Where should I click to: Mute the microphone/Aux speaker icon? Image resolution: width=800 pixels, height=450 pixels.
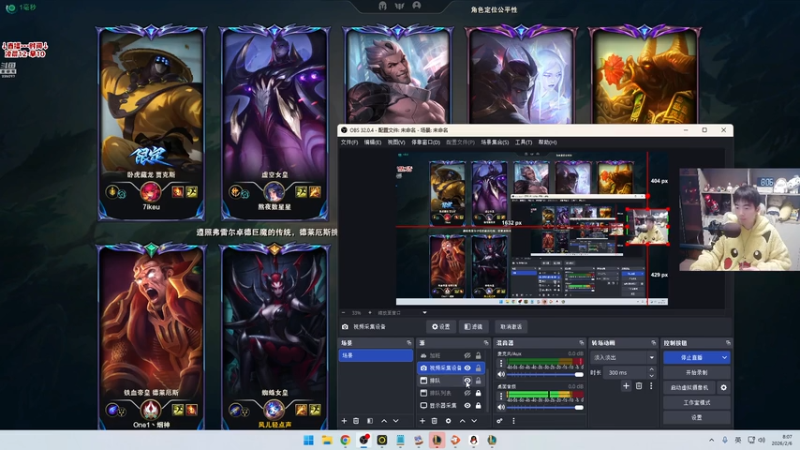(x=501, y=374)
